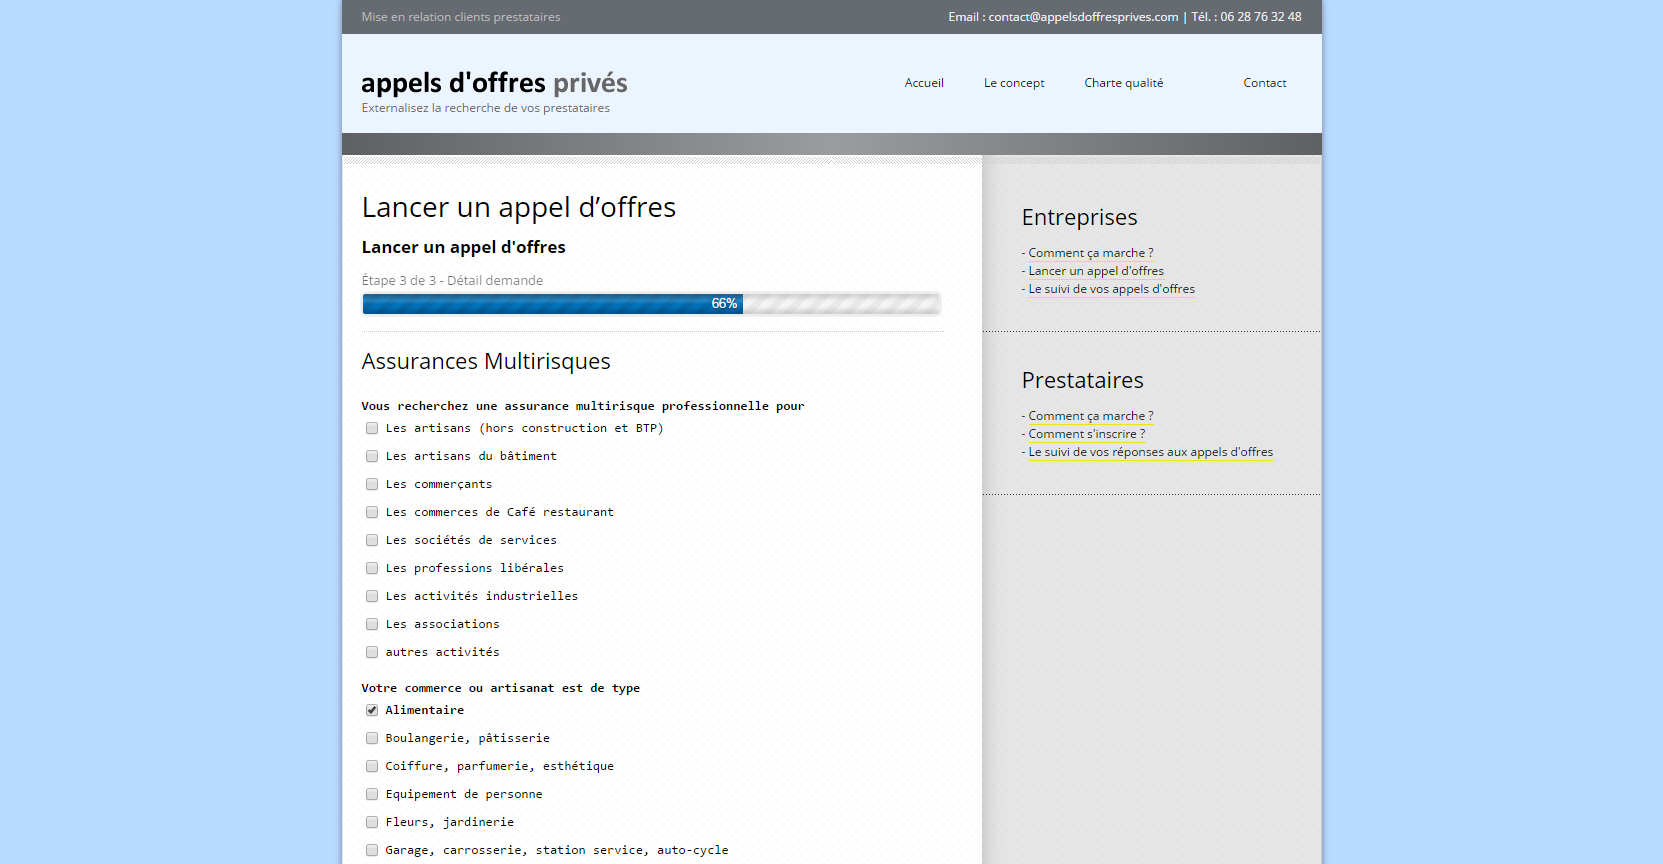The width and height of the screenshot is (1663, 864).
Task: Tick the 'Les artisans du bâtiment' checkbox
Action: click(372, 456)
